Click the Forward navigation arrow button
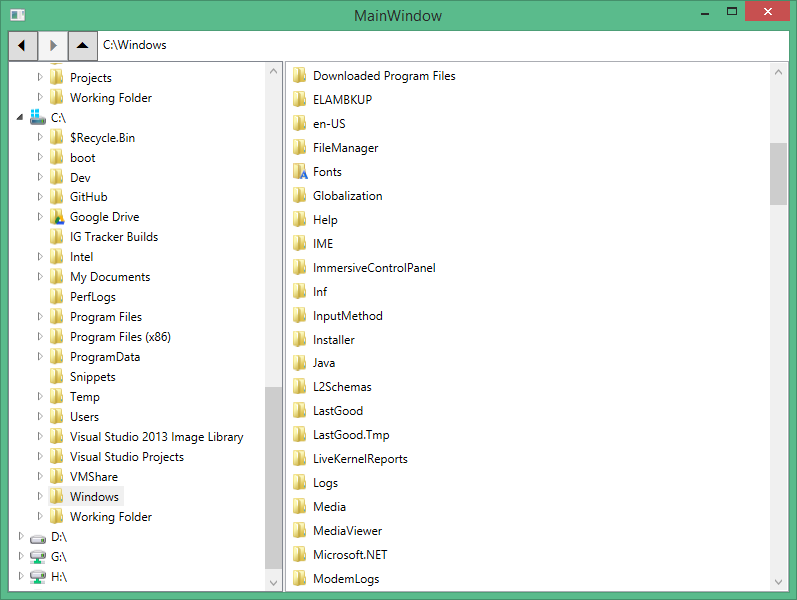The image size is (797, 600). tap(53, 45)
